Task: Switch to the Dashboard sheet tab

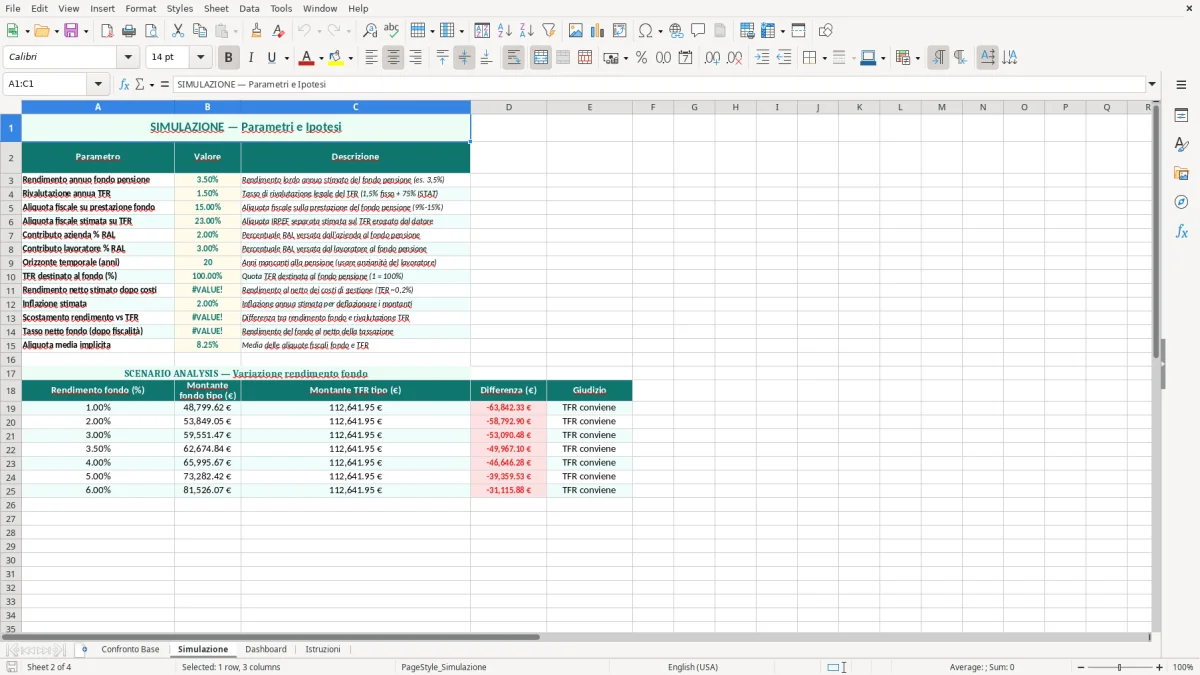Action: (x=266, y=649)
